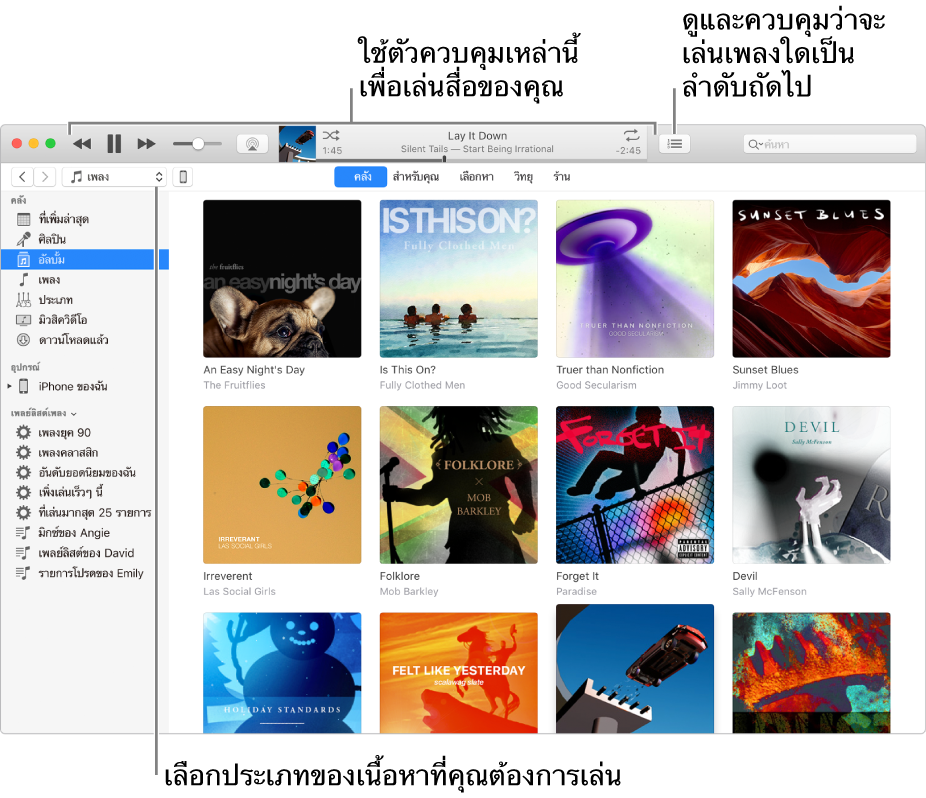Click Mob Barkley artist link

pos(409,591)
